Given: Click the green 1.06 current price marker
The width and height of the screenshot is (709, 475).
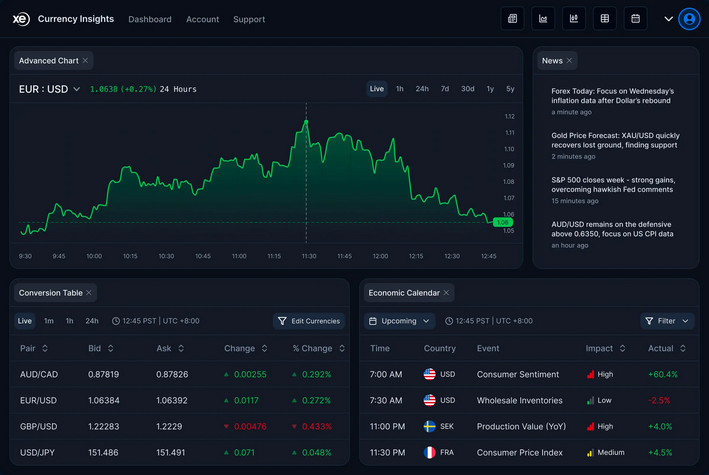Looking at the screenshot, I should tap(503, 222).
